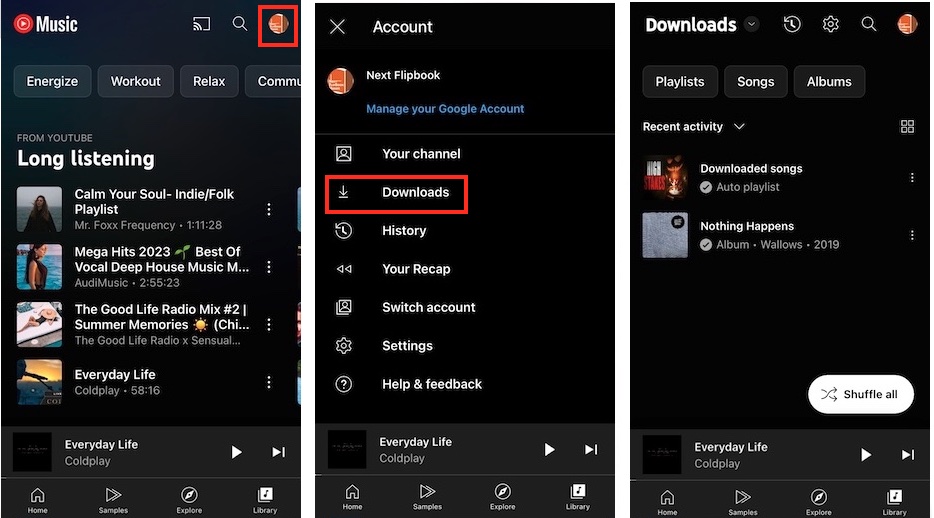Viewport: 934px width, 518px height.
Task: Open options for Mega Hits 2023
Action: coord(269,266)
